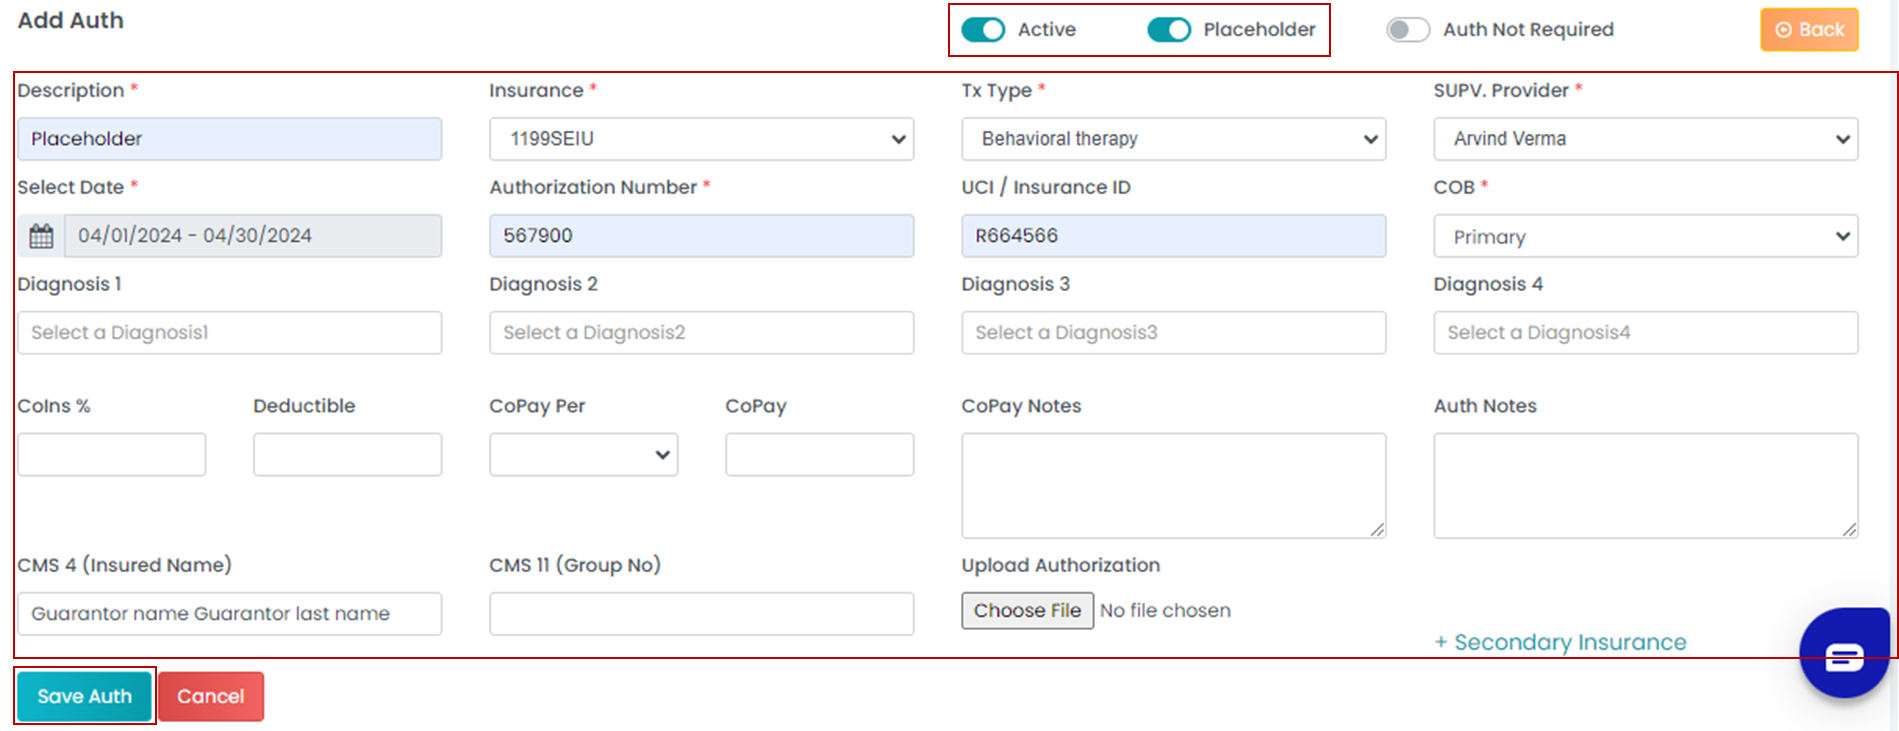Click the CoPay amount input box
Screen dimensions: 1899x731
pos(819,454)
